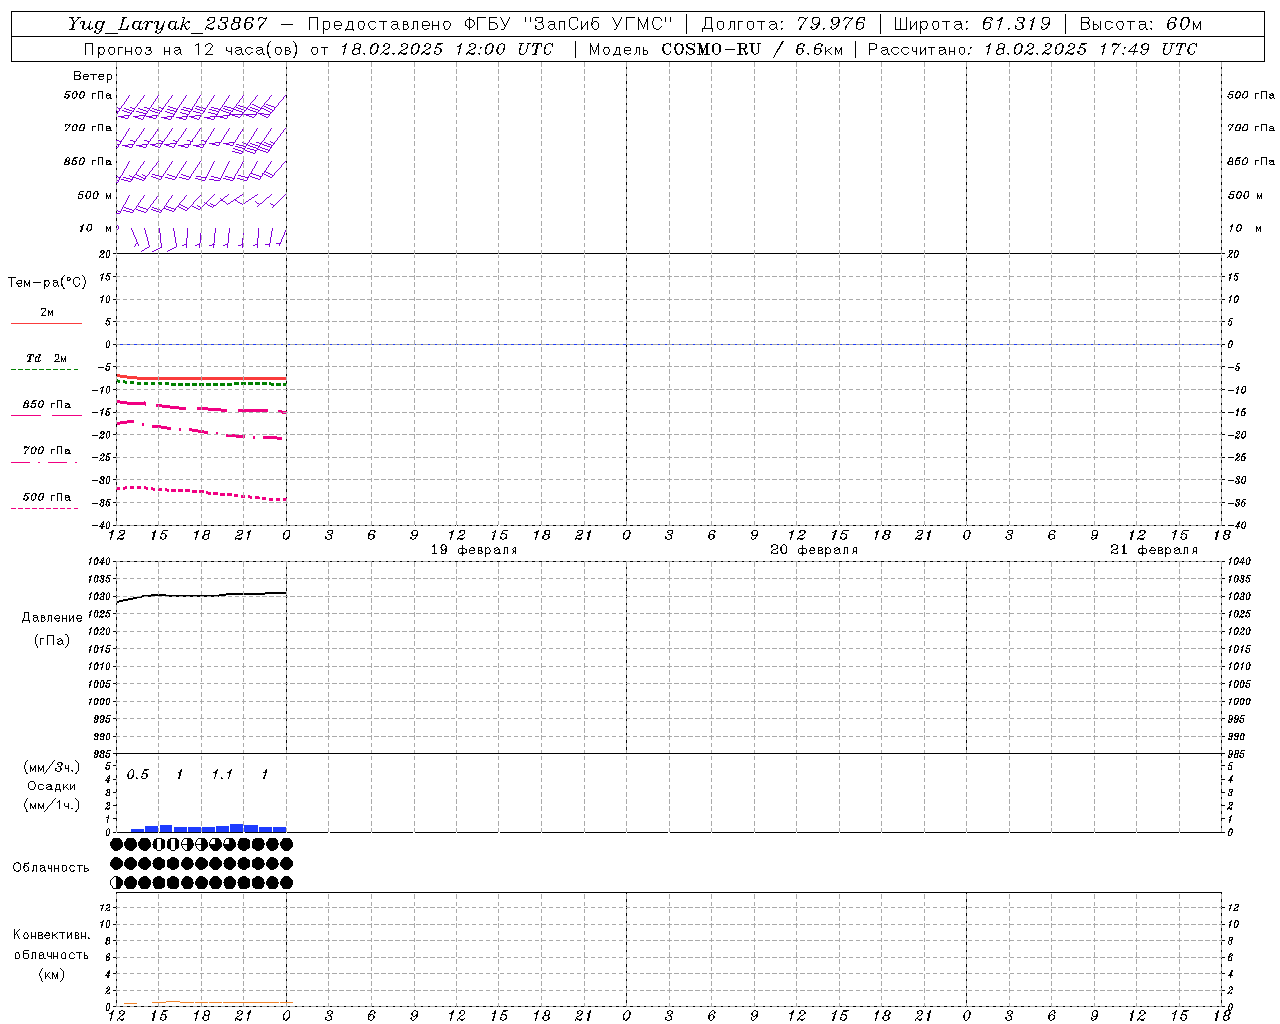Click the Ветер panel label
This screenshot has width=1280, height=1024.
(x=93, y=76)
